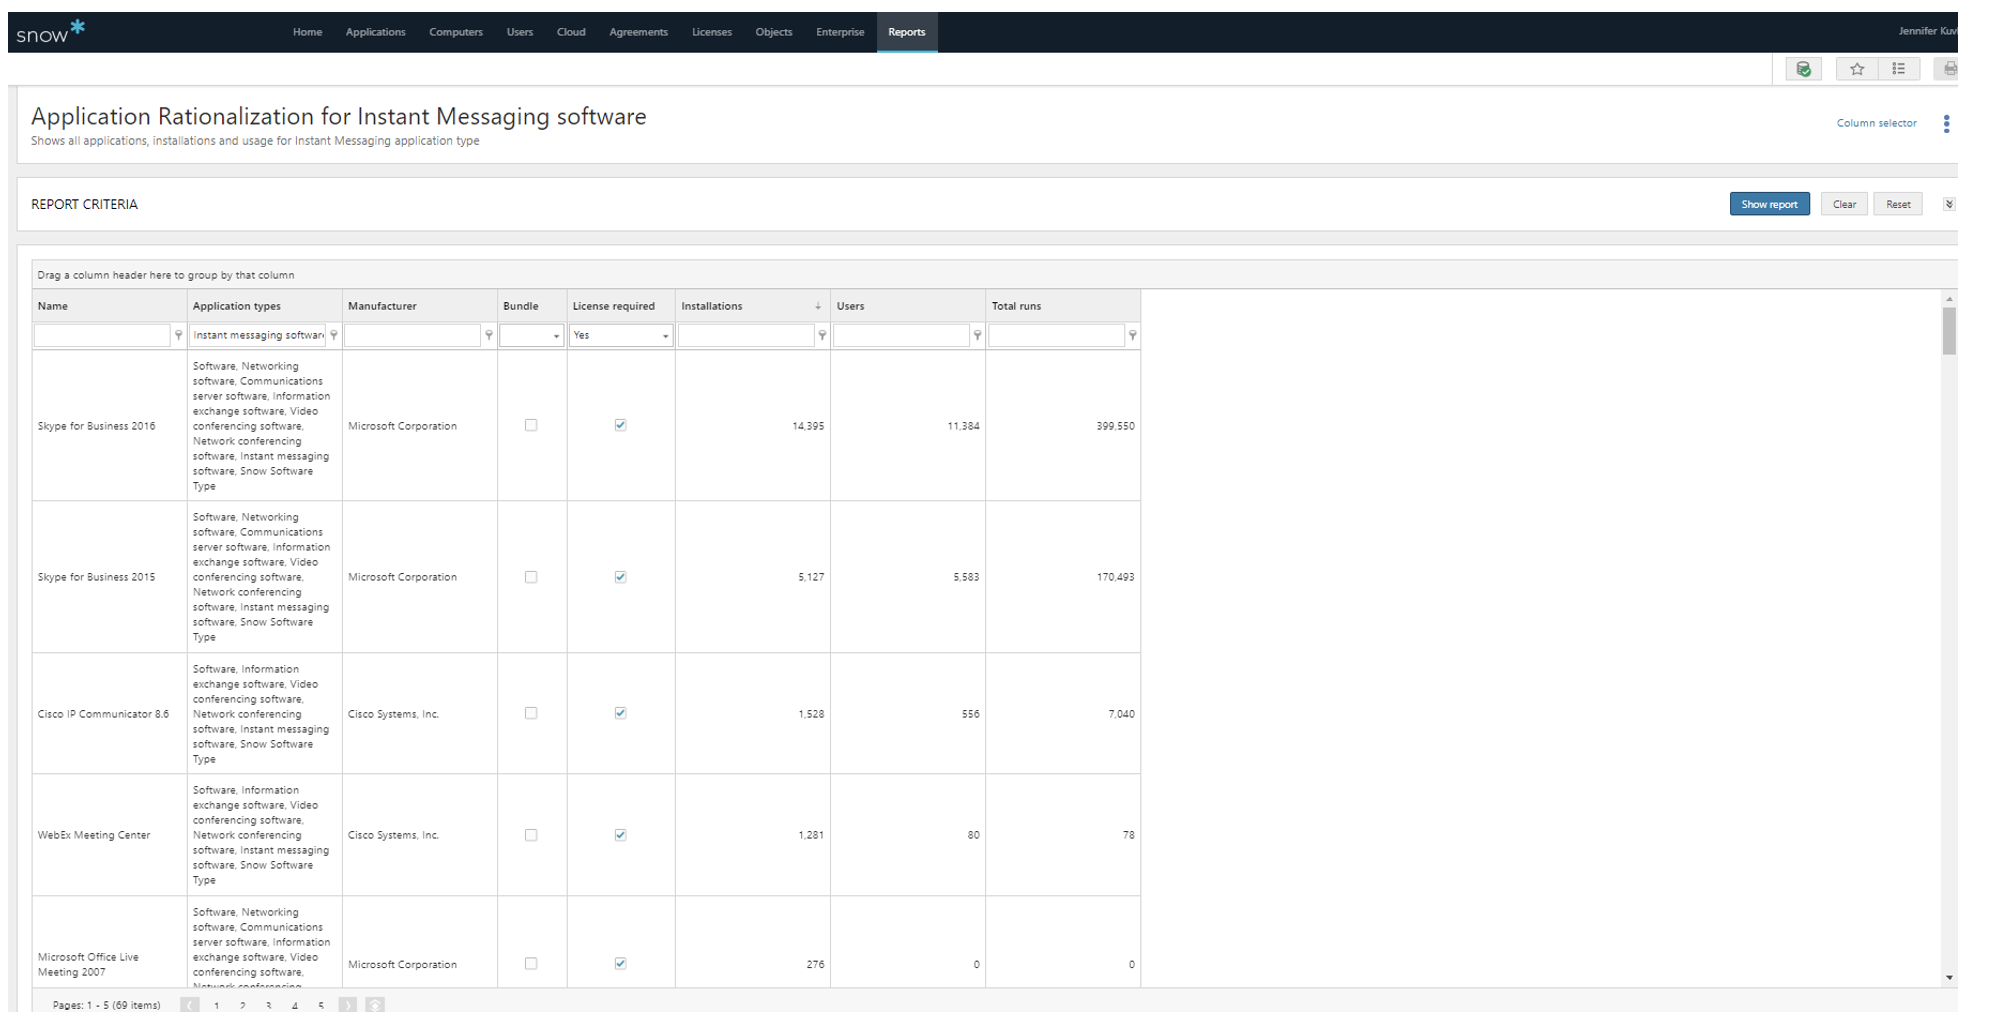This screenshot has height=1034, width=1992.
Task: Open the list view icon in toolbar
Action: pyautogui.click(x=1898, y=69)
